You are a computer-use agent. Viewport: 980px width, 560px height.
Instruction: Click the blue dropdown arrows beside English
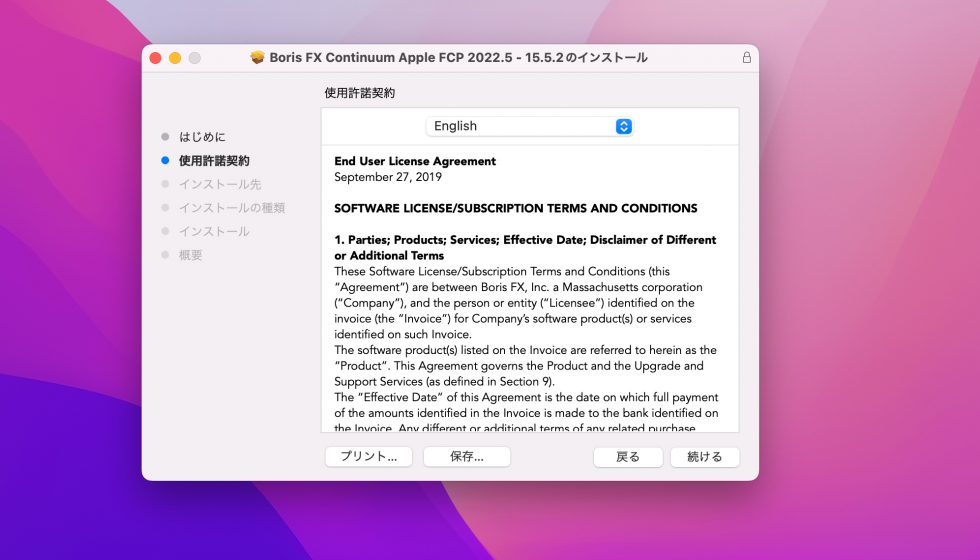(x=624, y=126)
